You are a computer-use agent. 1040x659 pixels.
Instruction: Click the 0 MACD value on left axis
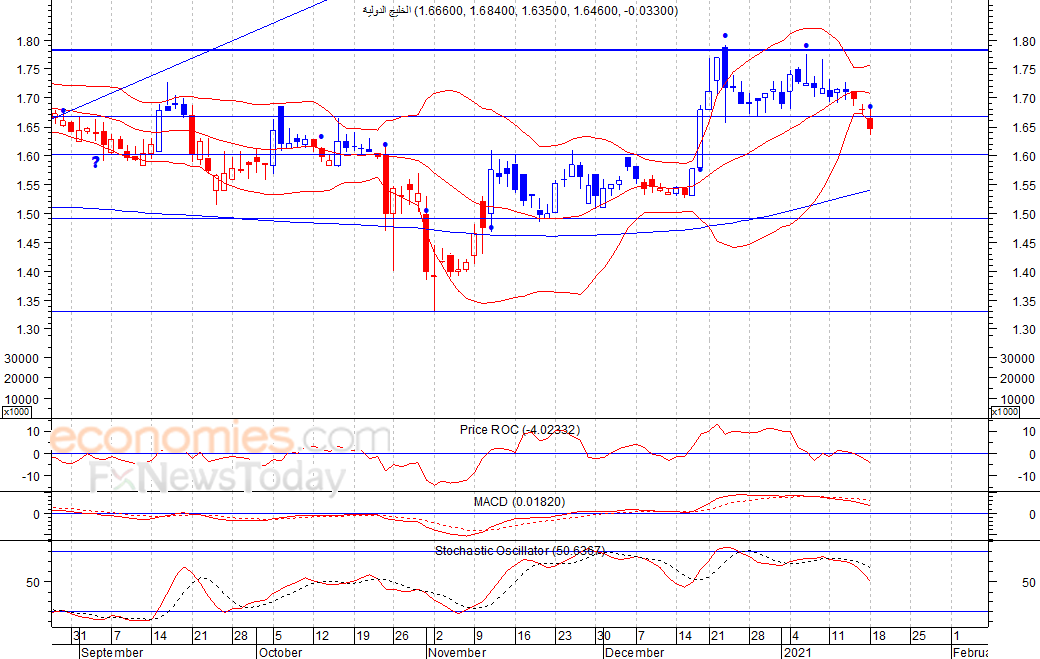click(36, 514)
